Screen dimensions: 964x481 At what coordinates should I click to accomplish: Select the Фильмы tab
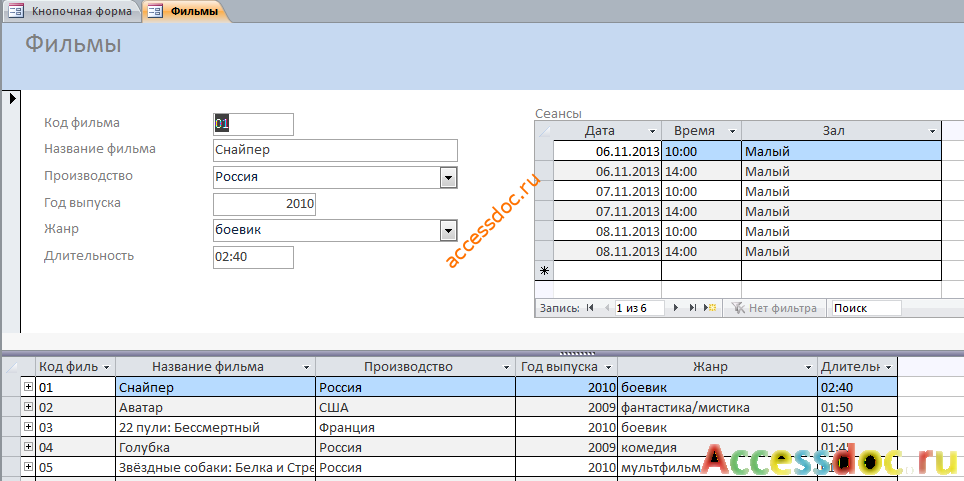186,11
